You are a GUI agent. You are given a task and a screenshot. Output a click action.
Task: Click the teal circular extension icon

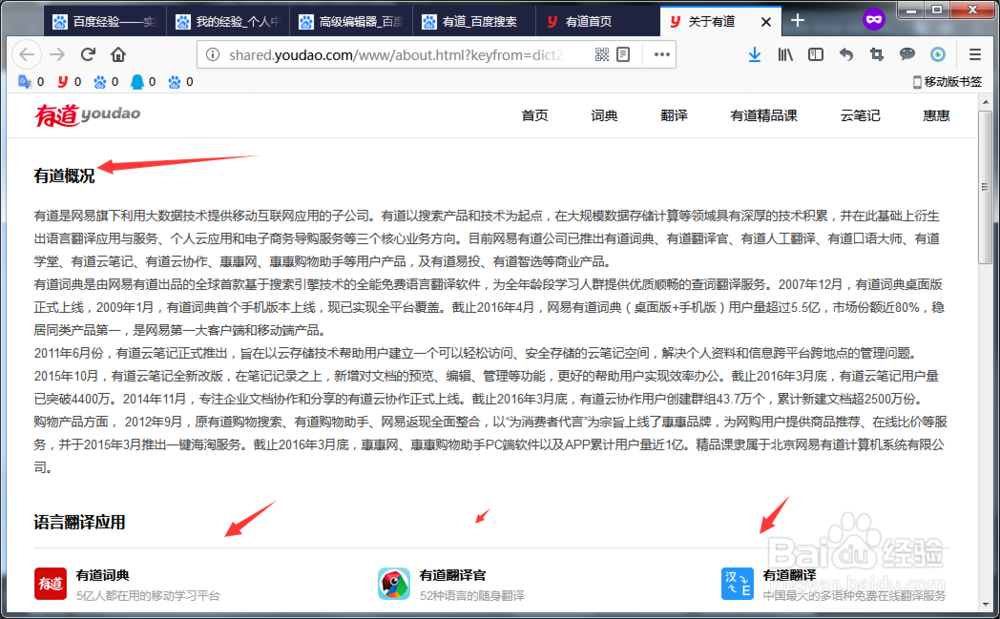pos(938,55)
